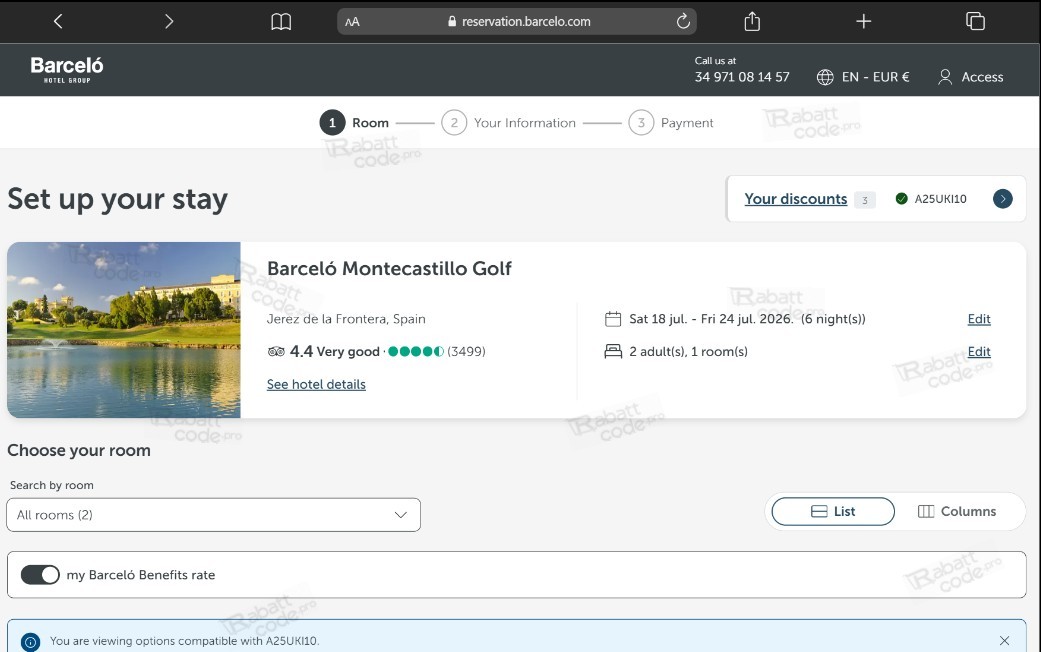
Task: Open Barceló Montecastillo Golf hotel photo
Action: pos(124,330)
